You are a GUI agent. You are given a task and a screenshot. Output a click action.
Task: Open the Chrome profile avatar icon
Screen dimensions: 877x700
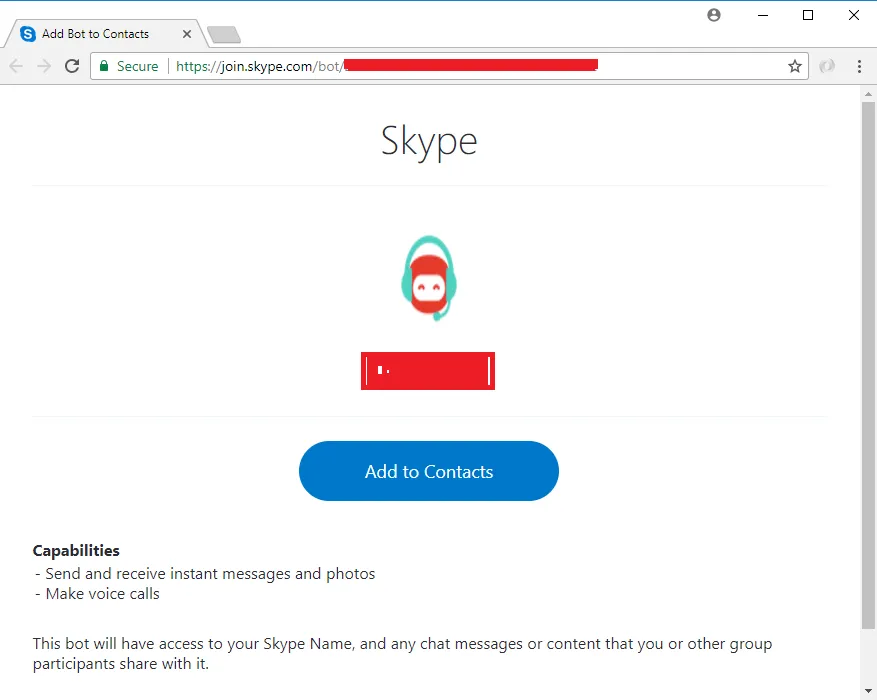(714, 15)
